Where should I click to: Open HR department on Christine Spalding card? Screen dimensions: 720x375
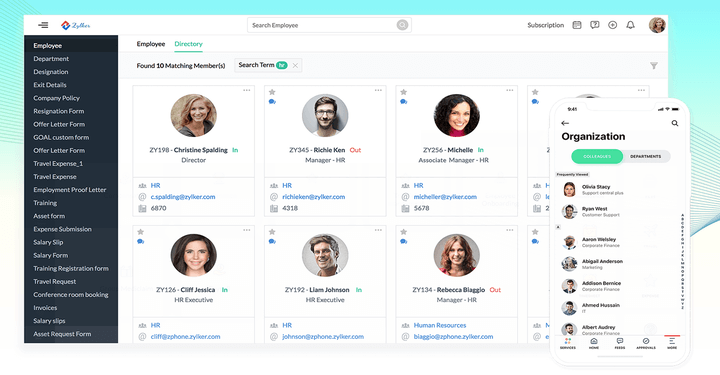(156, 185)
